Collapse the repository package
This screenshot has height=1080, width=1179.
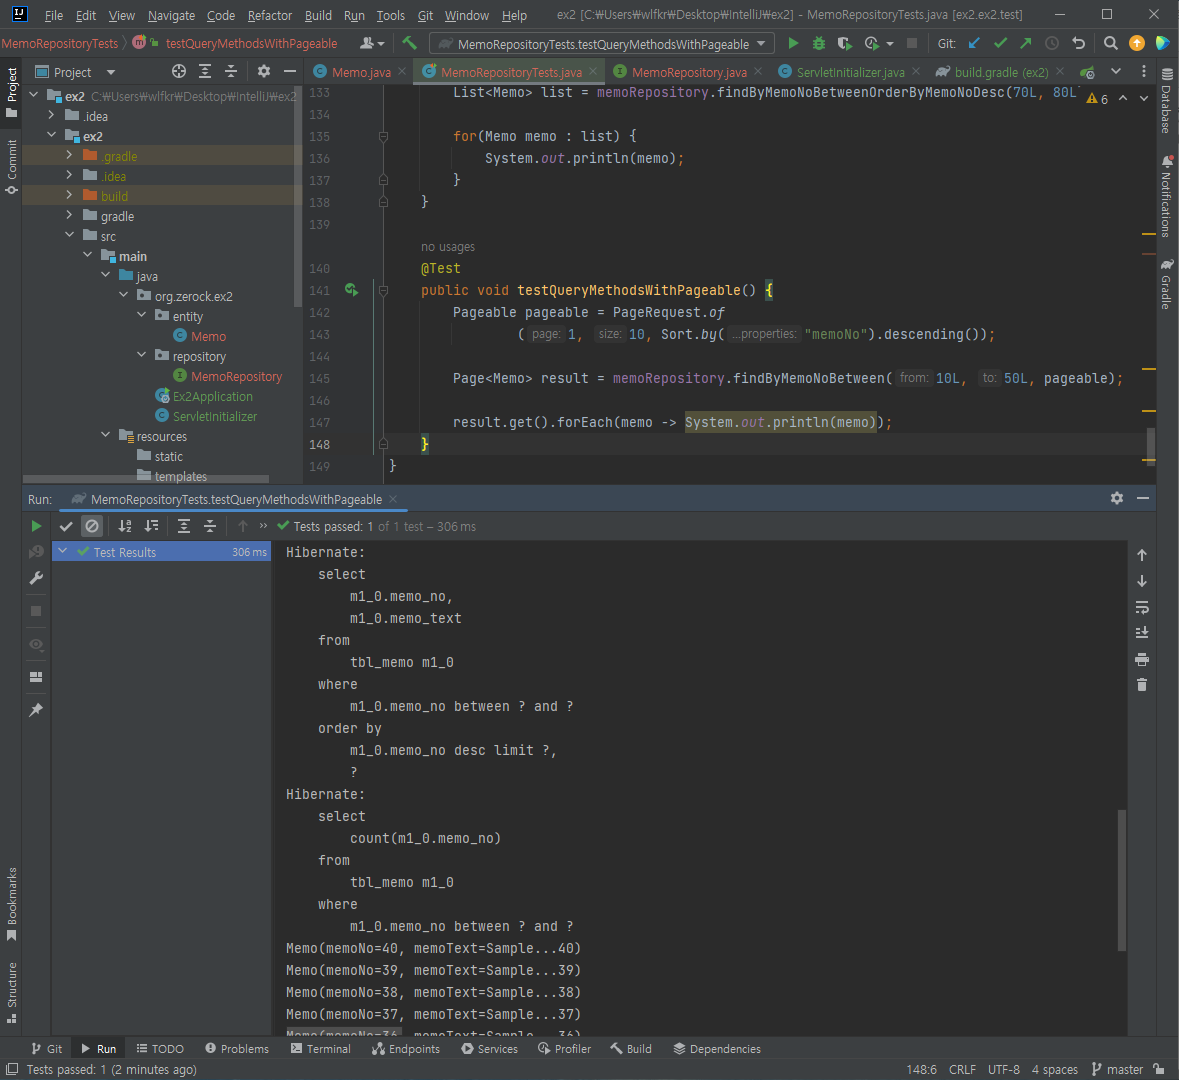[141, 355]
